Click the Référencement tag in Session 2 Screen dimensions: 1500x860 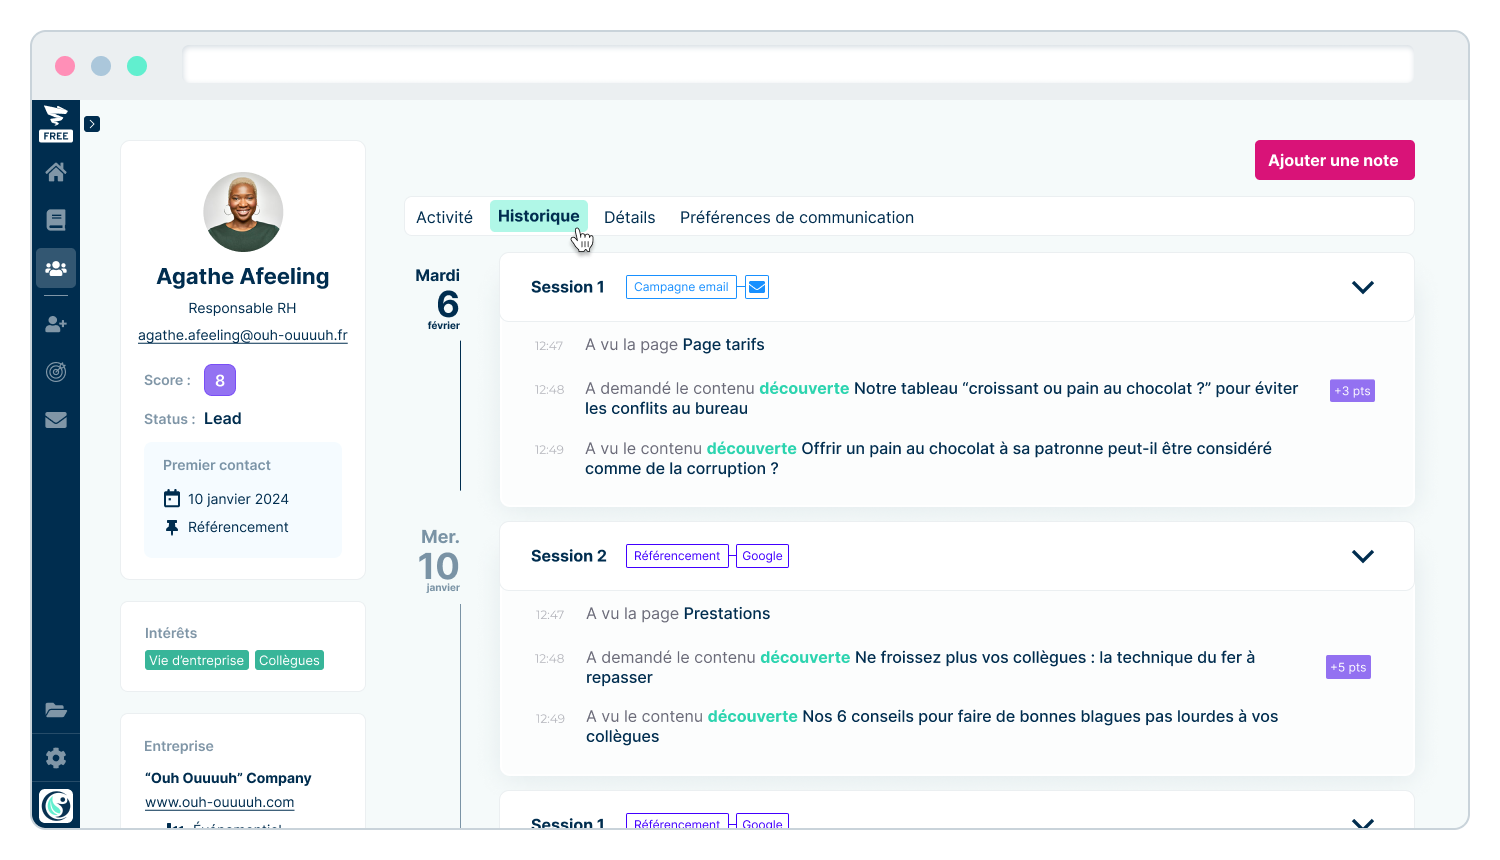[x=677, y=556]
